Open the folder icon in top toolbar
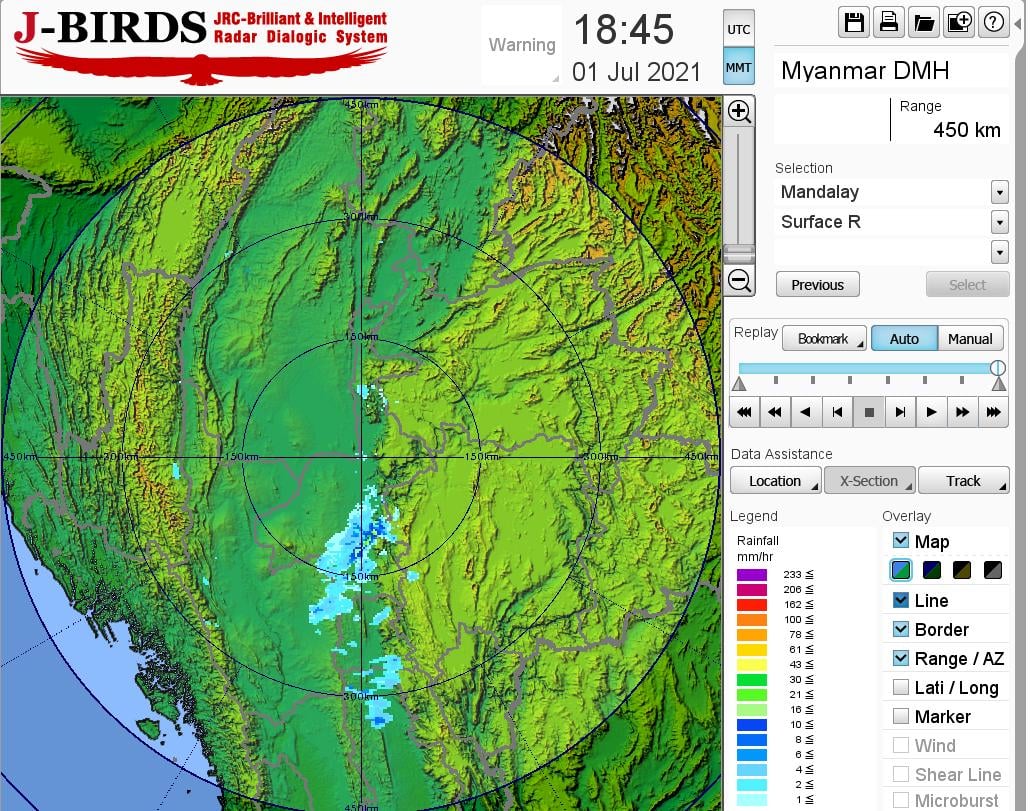1030x811 pixels. click(923, 22)
